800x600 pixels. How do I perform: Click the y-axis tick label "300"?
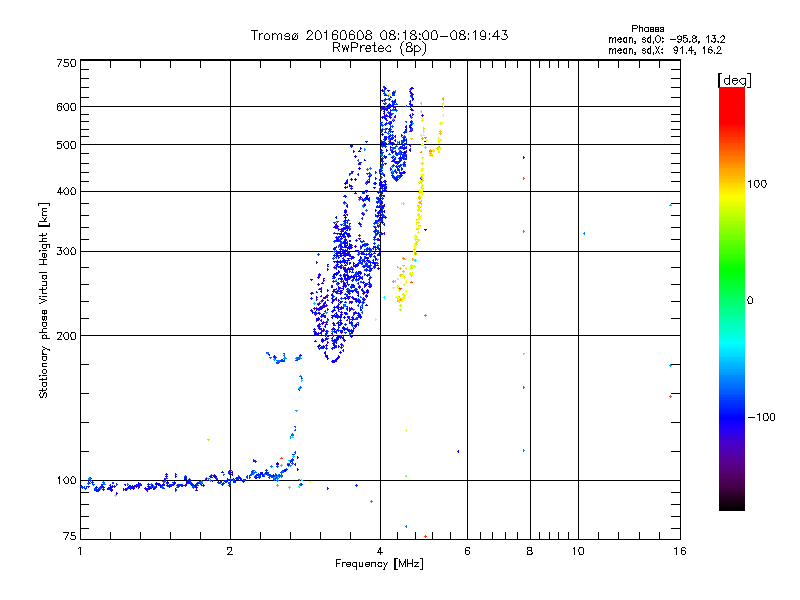[x=66, y=252]
